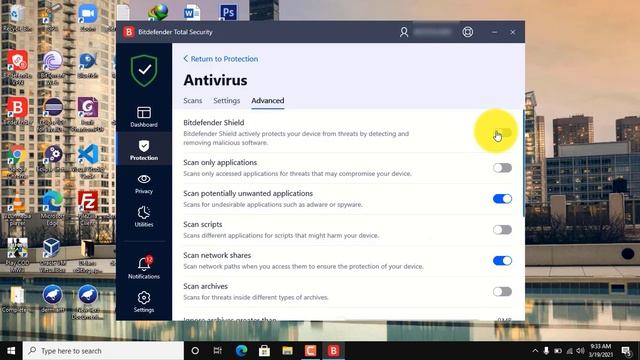Select the FileZilla desktop shortcut
Image resolution: width=640 pixels, height=360 pixels.
pos(88,207)
